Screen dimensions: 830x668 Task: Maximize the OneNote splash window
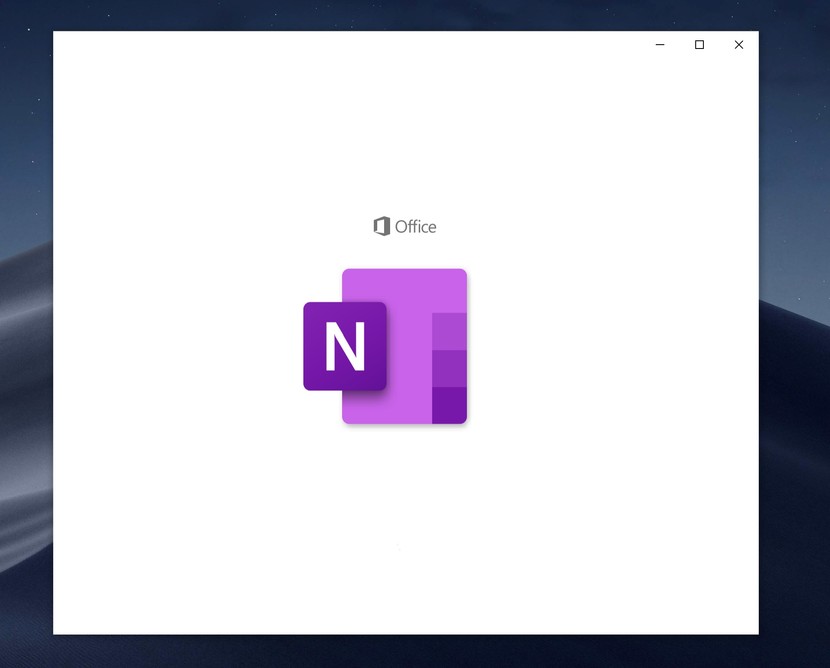[698, 45]
